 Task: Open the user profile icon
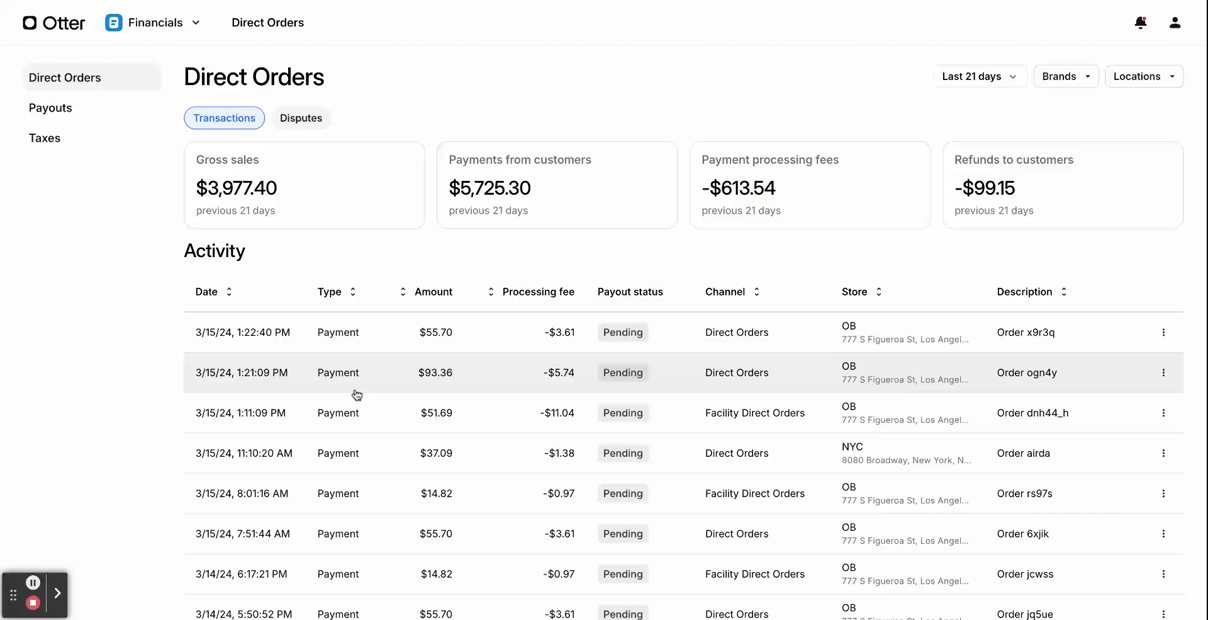coord(1174,22)
